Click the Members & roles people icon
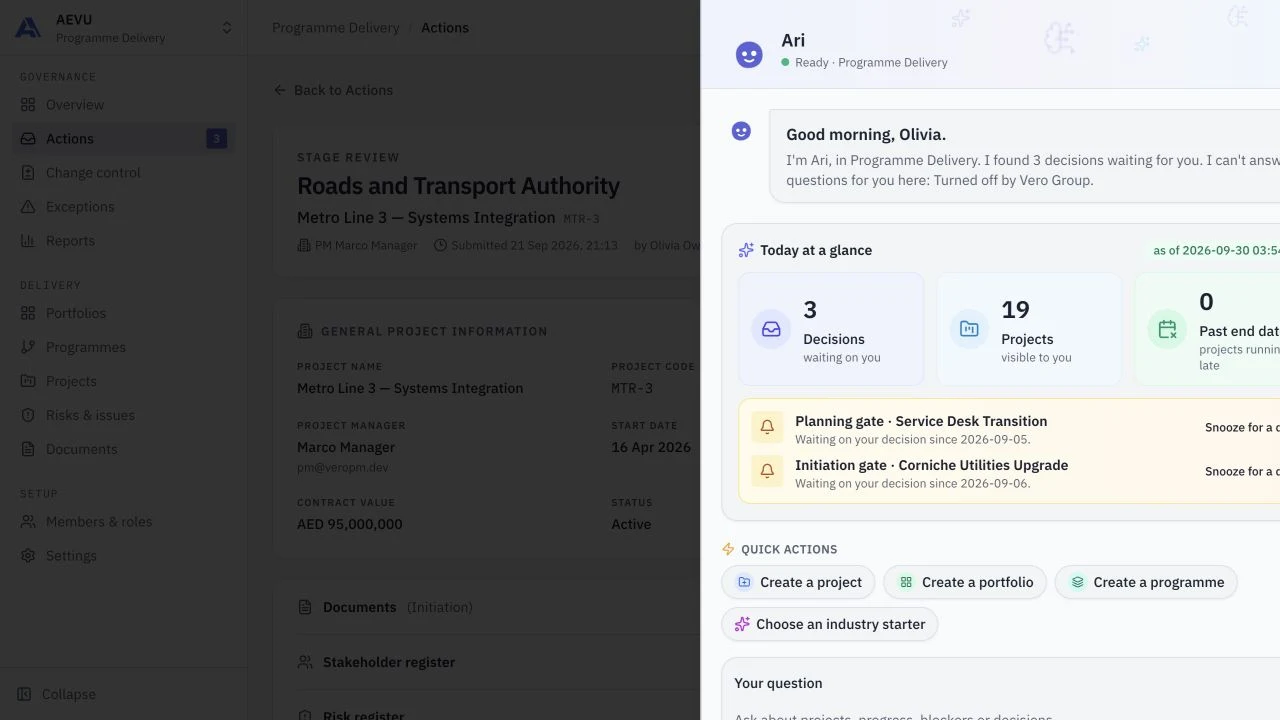This screenshot has width=1280, height=720. click(28, 522)
